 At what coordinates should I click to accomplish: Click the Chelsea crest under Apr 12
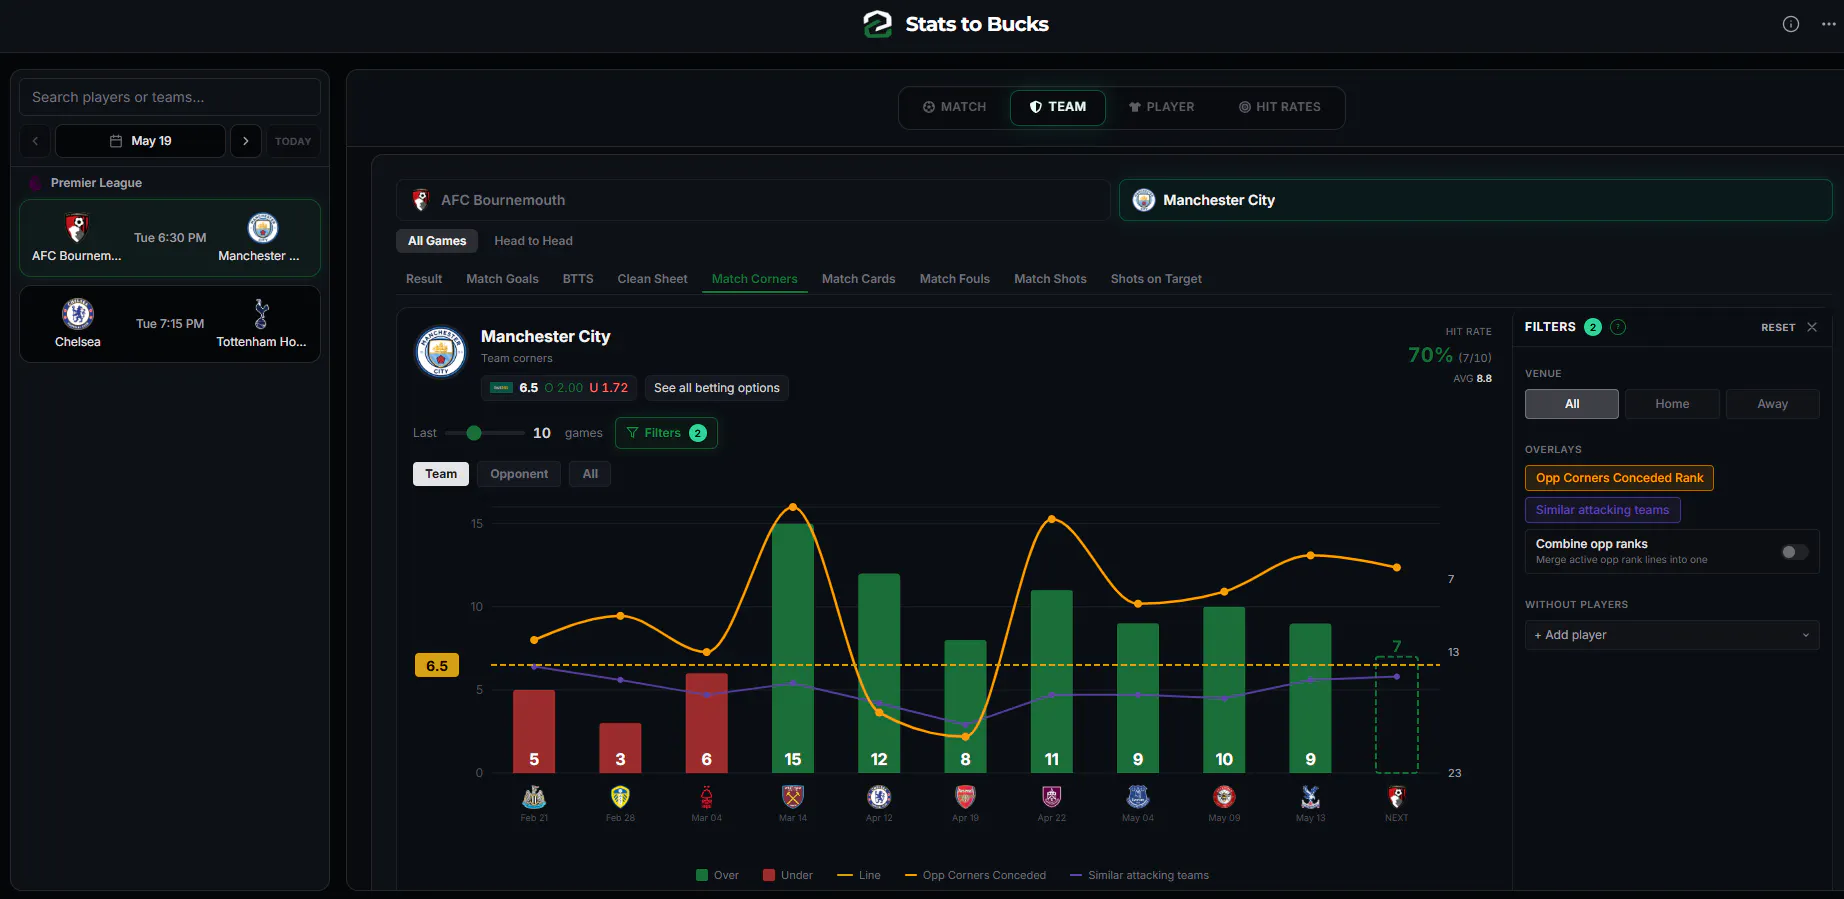(879, 797)
